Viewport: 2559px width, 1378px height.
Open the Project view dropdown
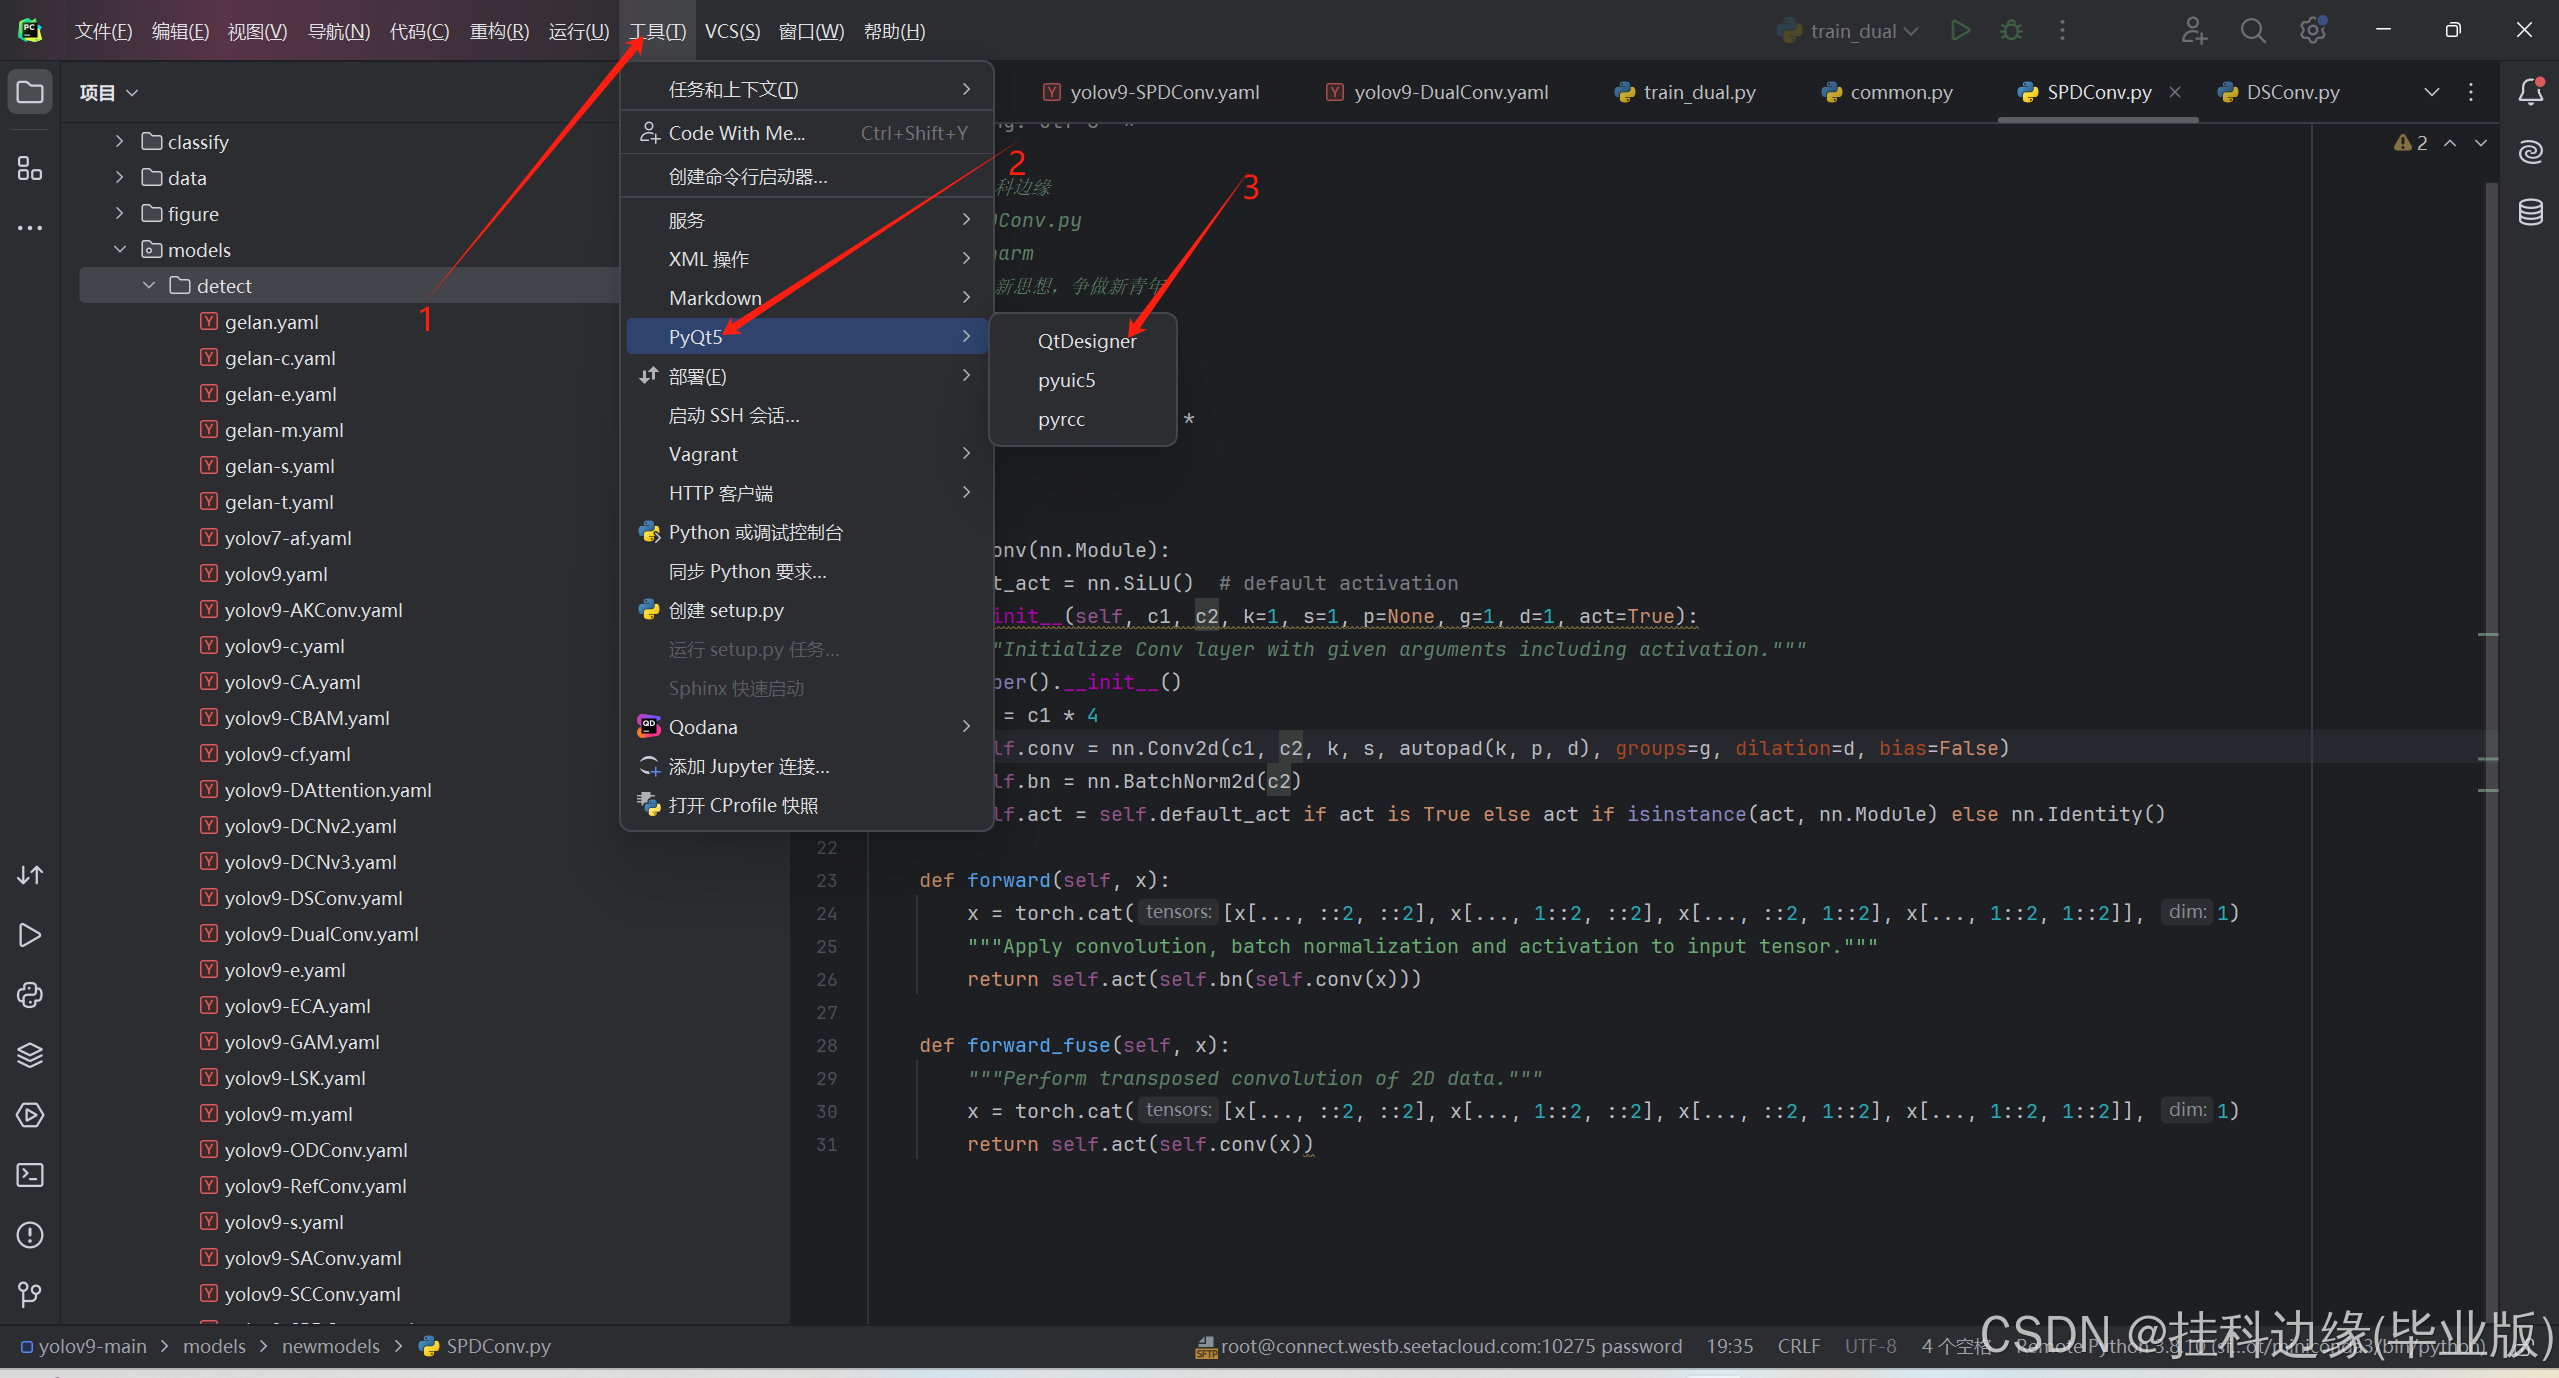[109, 92]
